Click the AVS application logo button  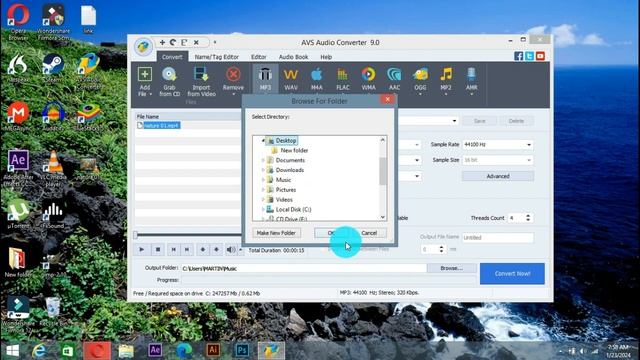coord(143,47)
